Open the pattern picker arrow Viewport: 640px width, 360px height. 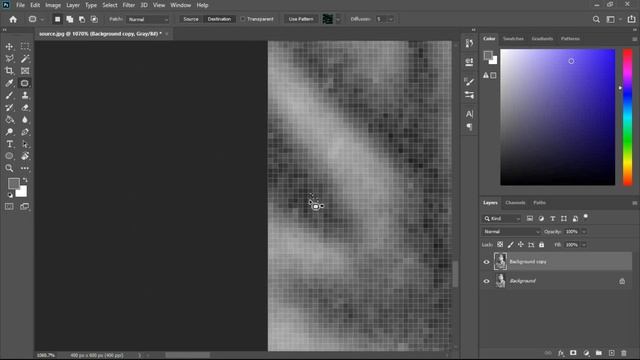(338, 19)
